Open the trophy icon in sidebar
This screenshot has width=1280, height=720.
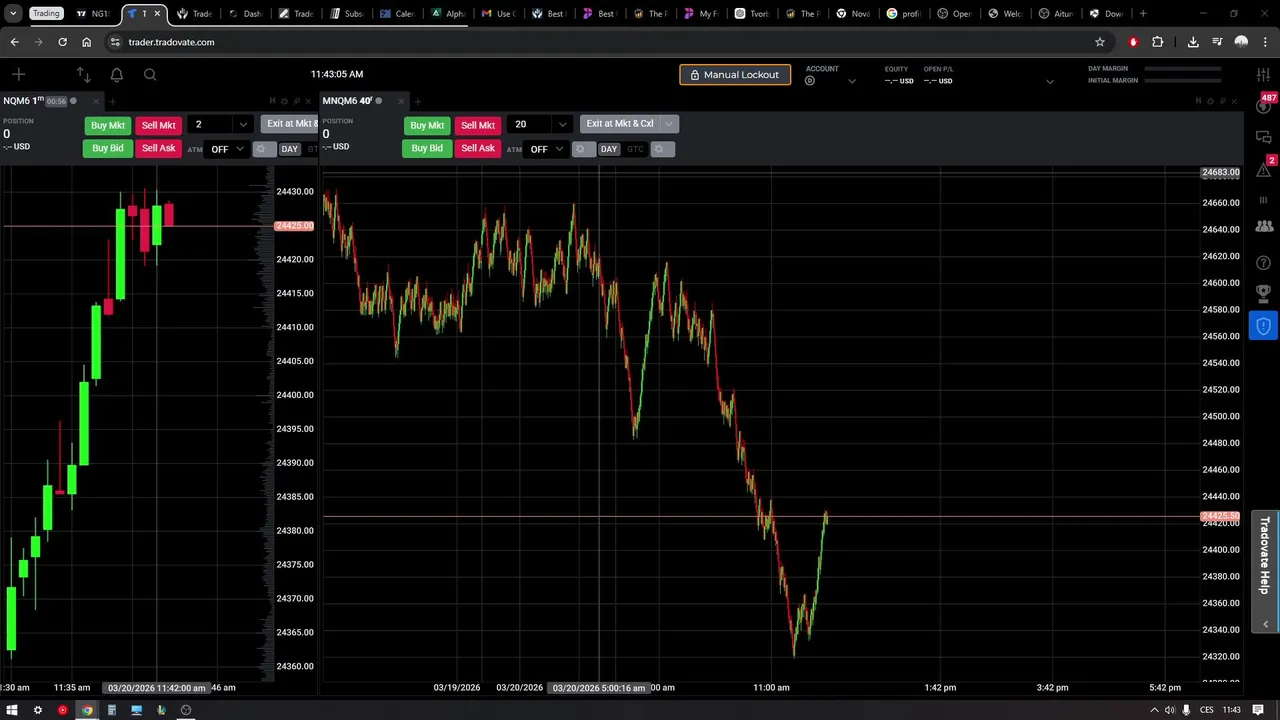pos(1263,294)
